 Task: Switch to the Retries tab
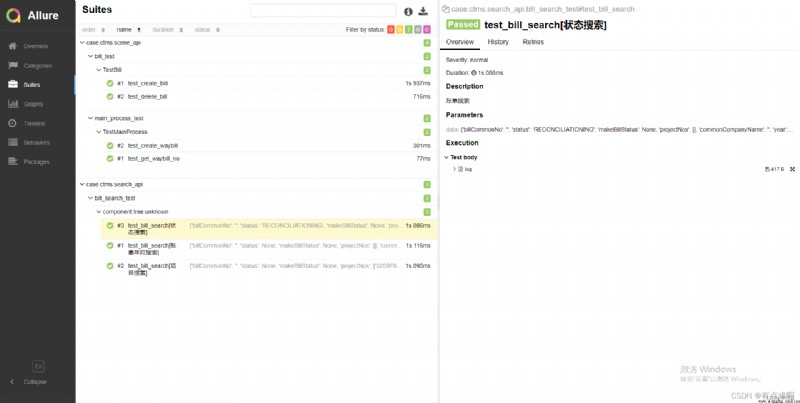533,42
